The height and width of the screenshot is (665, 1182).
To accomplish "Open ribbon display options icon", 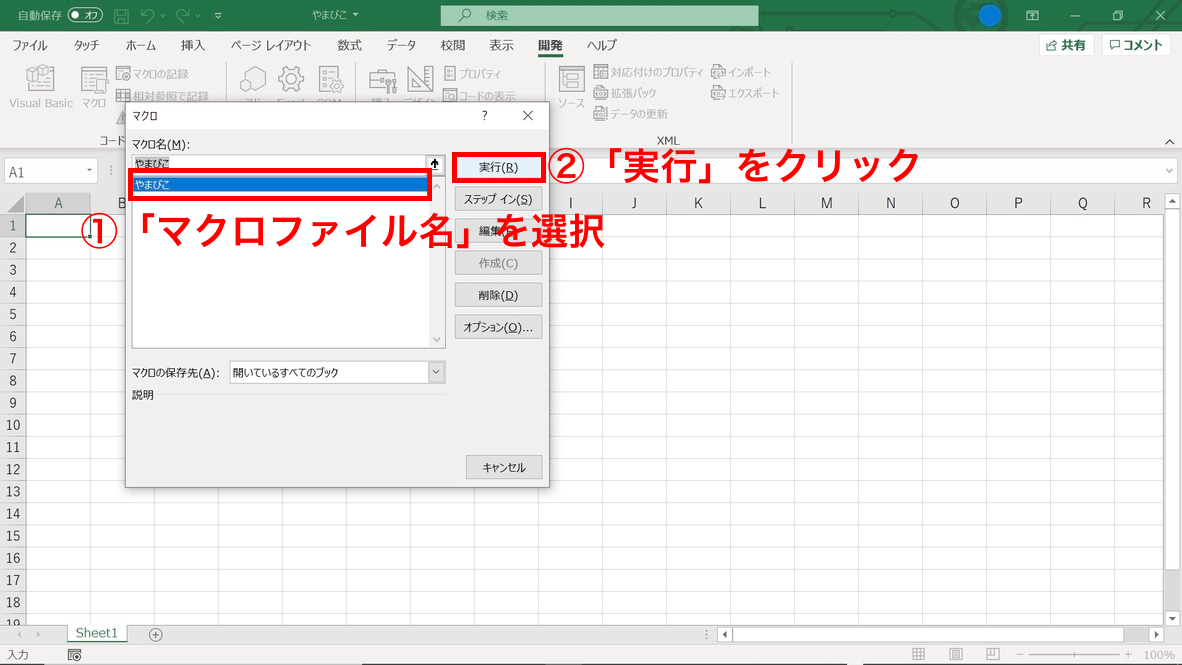I will tap(1032, 15).
